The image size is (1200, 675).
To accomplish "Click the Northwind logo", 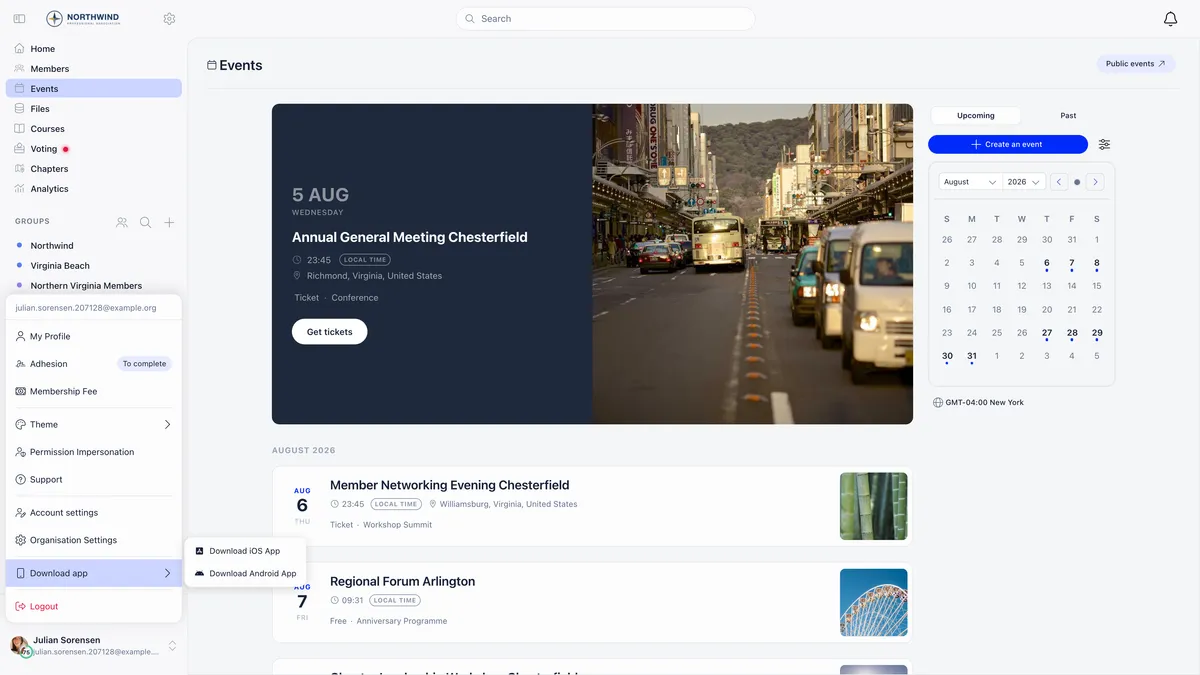I will 84,19.
